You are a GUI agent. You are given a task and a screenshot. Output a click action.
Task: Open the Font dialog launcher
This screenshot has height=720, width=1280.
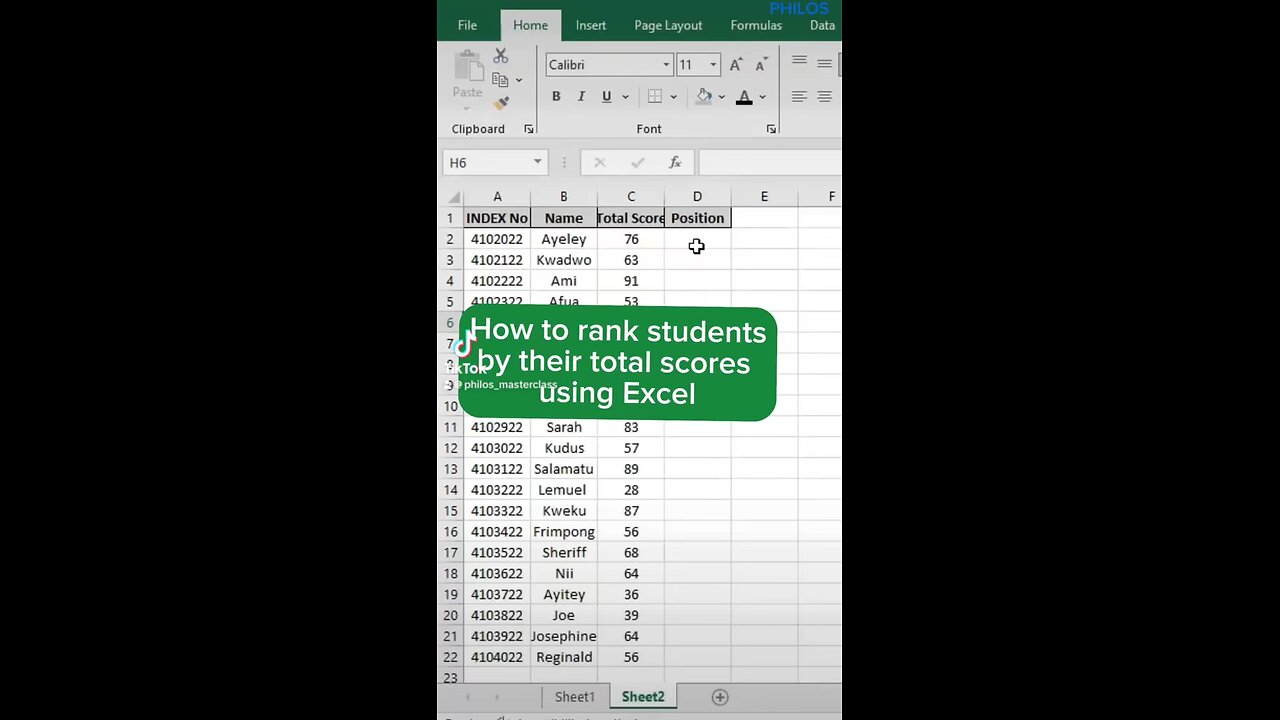coord(771,129)
